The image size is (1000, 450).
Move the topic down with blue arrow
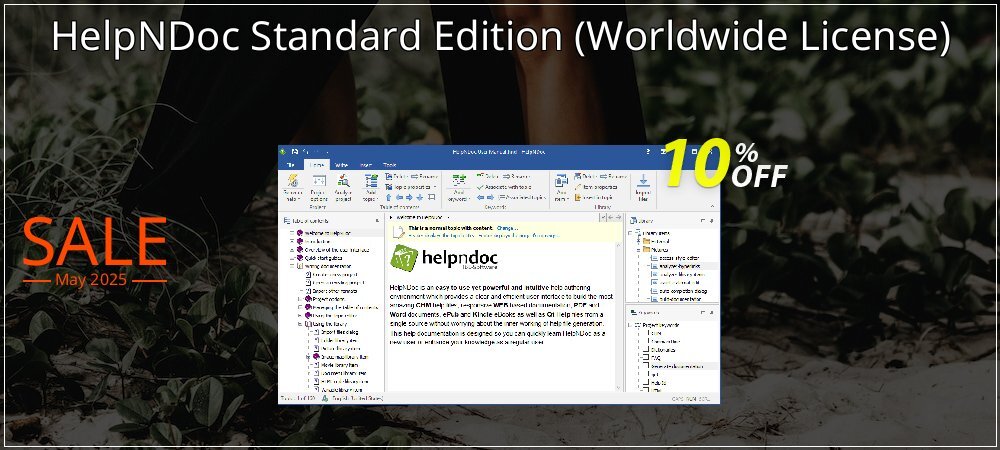[x=420, y=198]
